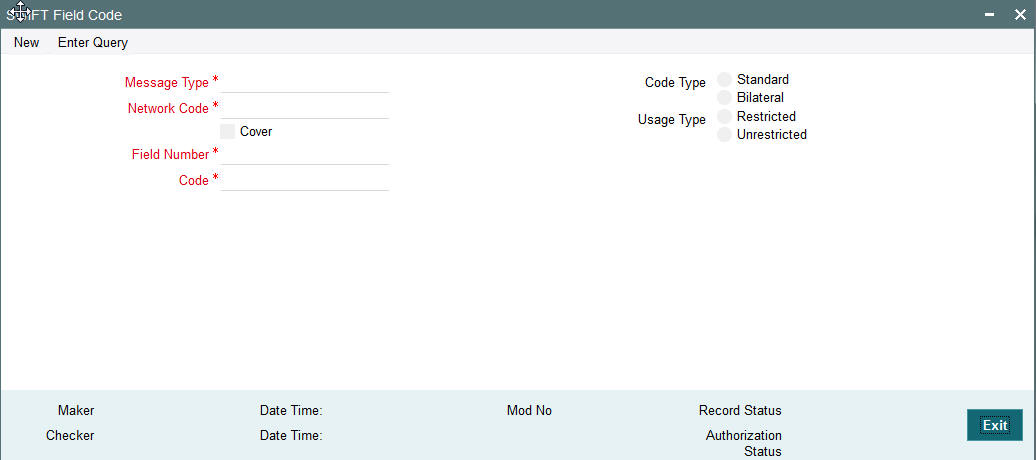Click into the Network Code field
Image resolution: width=1036 pixels, height=460 pixels.
305,108
